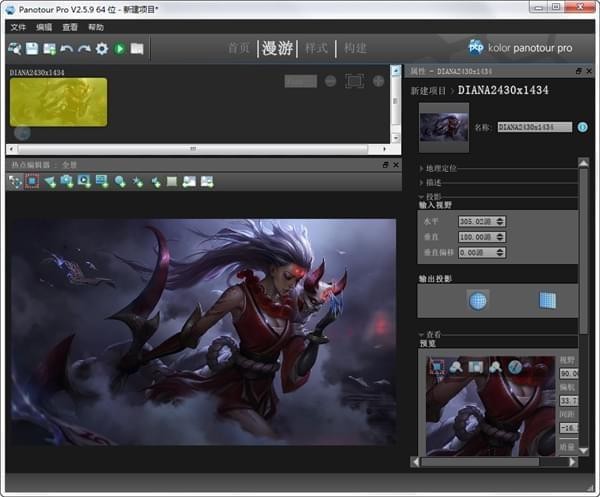The height and width of the screenshot is (497, 600).
Task: Go to the 构建 tab
Action: click(355, 47)
